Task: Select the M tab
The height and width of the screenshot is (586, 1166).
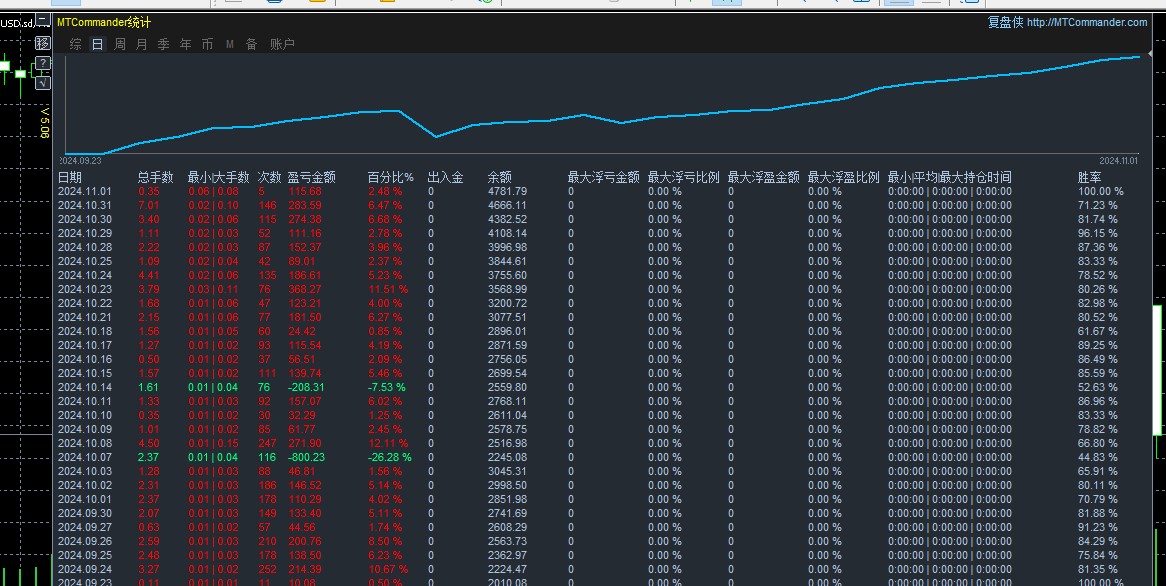Action: 230,45
